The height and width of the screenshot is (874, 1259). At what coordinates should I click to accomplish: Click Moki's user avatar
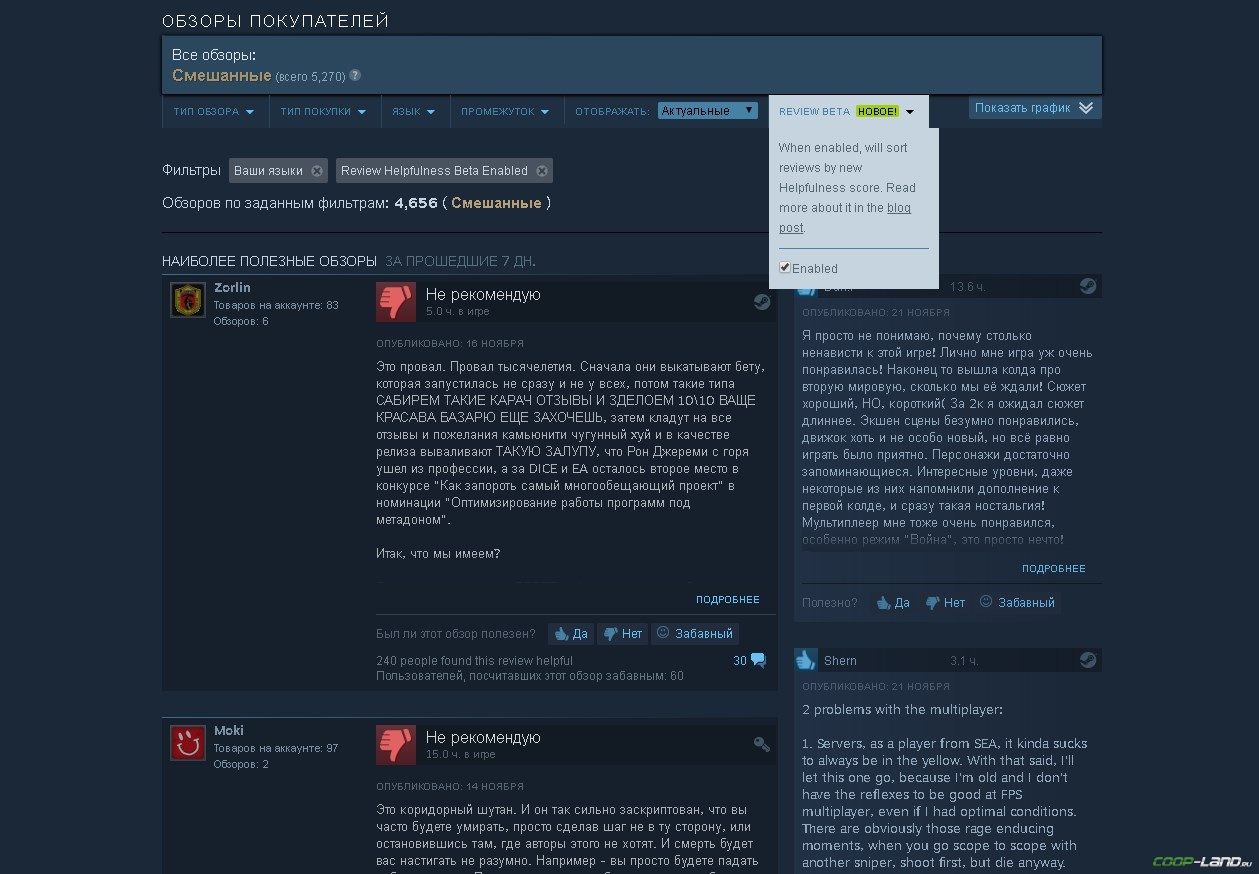pos(187,742)
